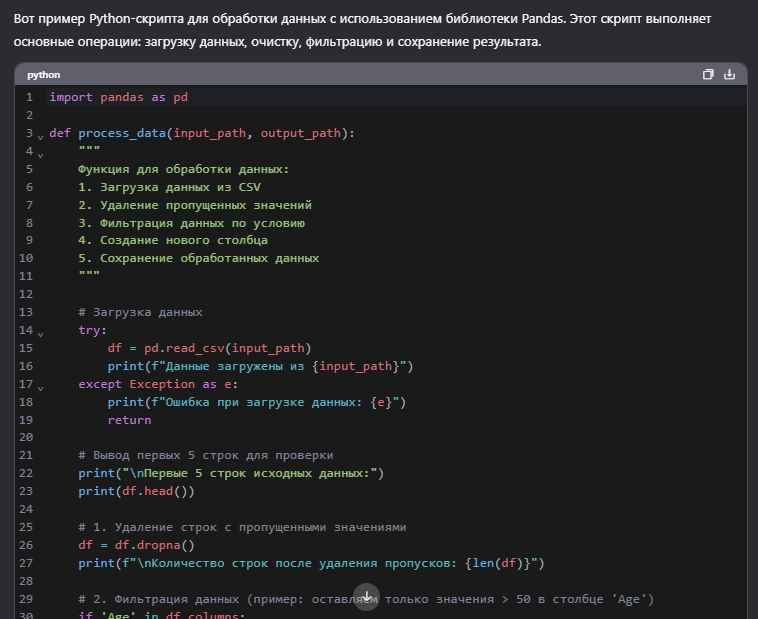Download the python code block
The width and height of the screenshot is (758, 619).
(729, 74)
